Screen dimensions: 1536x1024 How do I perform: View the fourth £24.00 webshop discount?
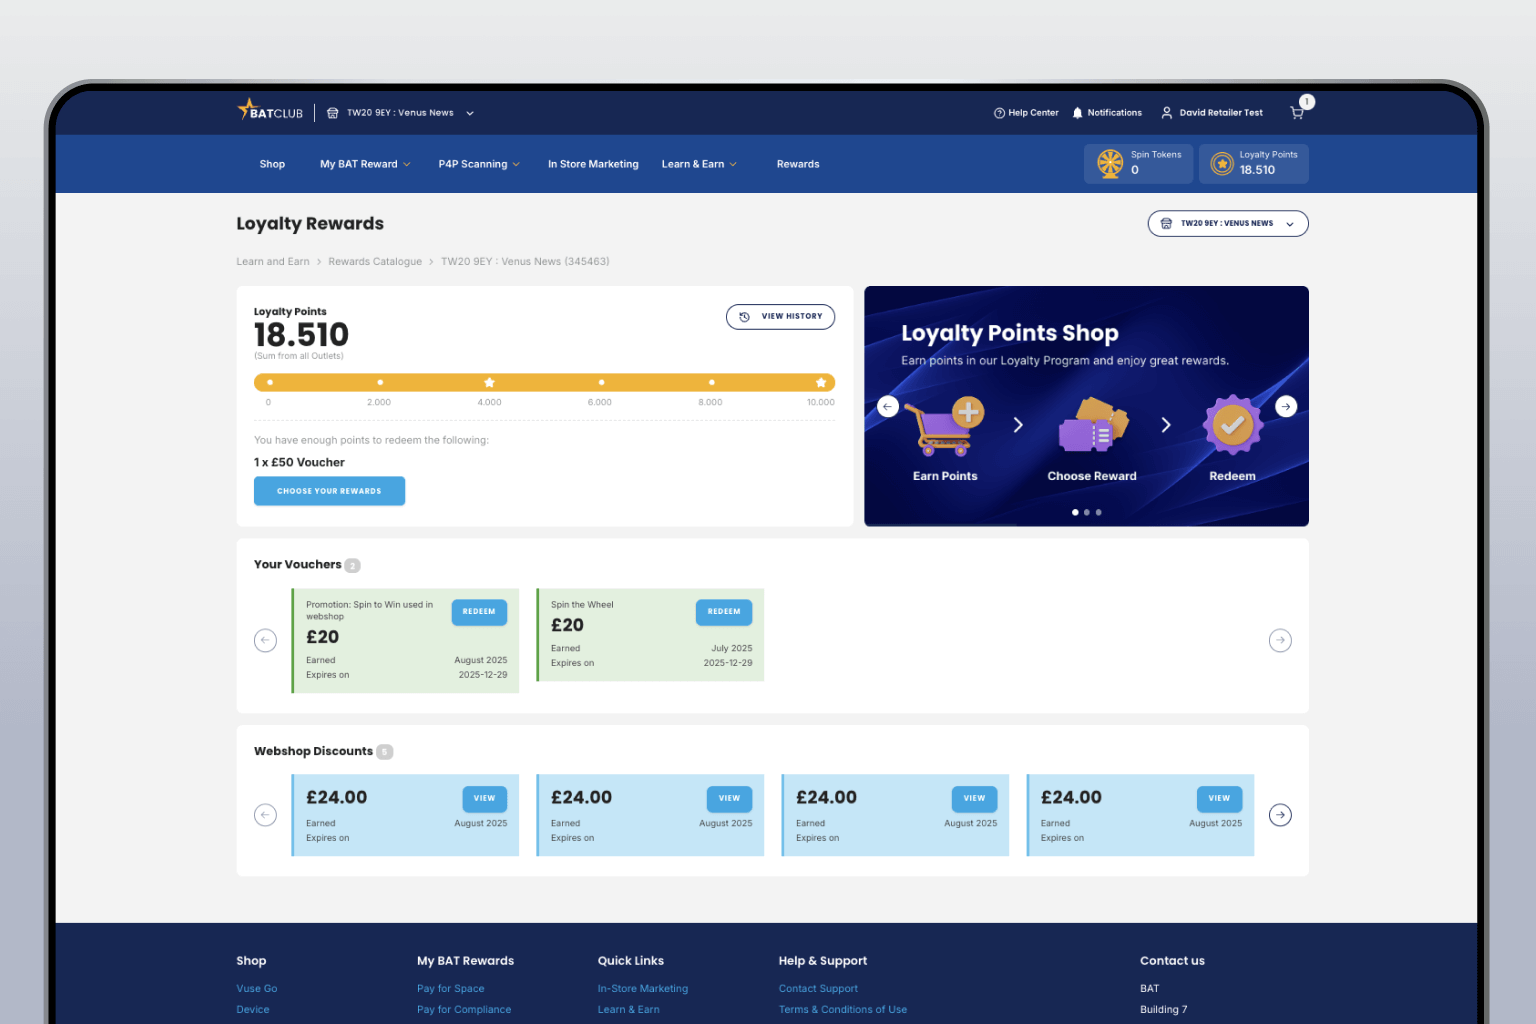click(x=1219, y=799)
